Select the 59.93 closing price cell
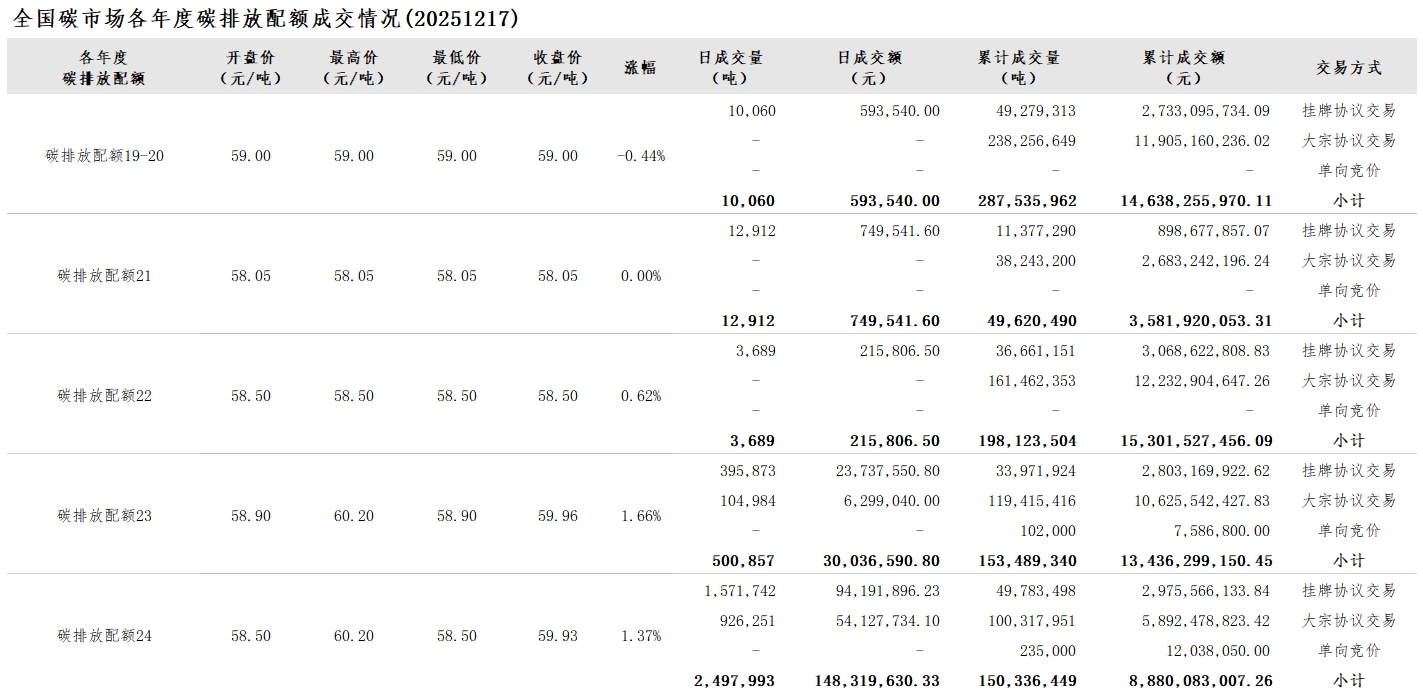Screen dimensions: 1423x700 [557, 636]
